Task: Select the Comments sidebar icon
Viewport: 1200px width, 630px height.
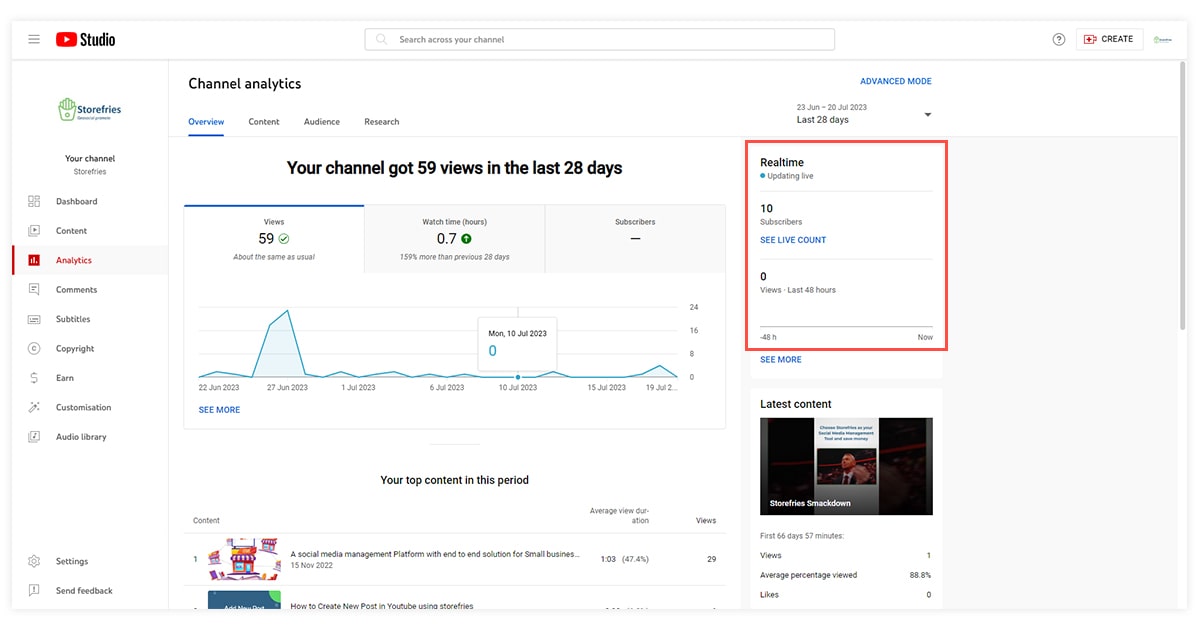Action: (x=34, y=290)
